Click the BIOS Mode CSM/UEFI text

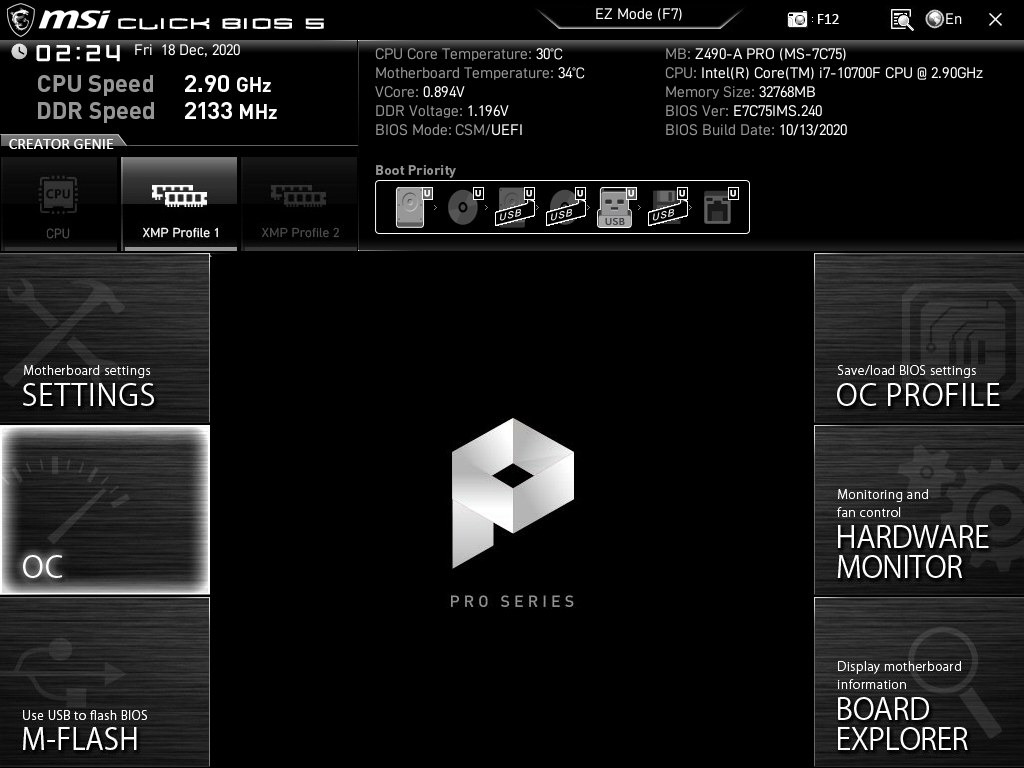pyautogui.click(x=449, y=130)
